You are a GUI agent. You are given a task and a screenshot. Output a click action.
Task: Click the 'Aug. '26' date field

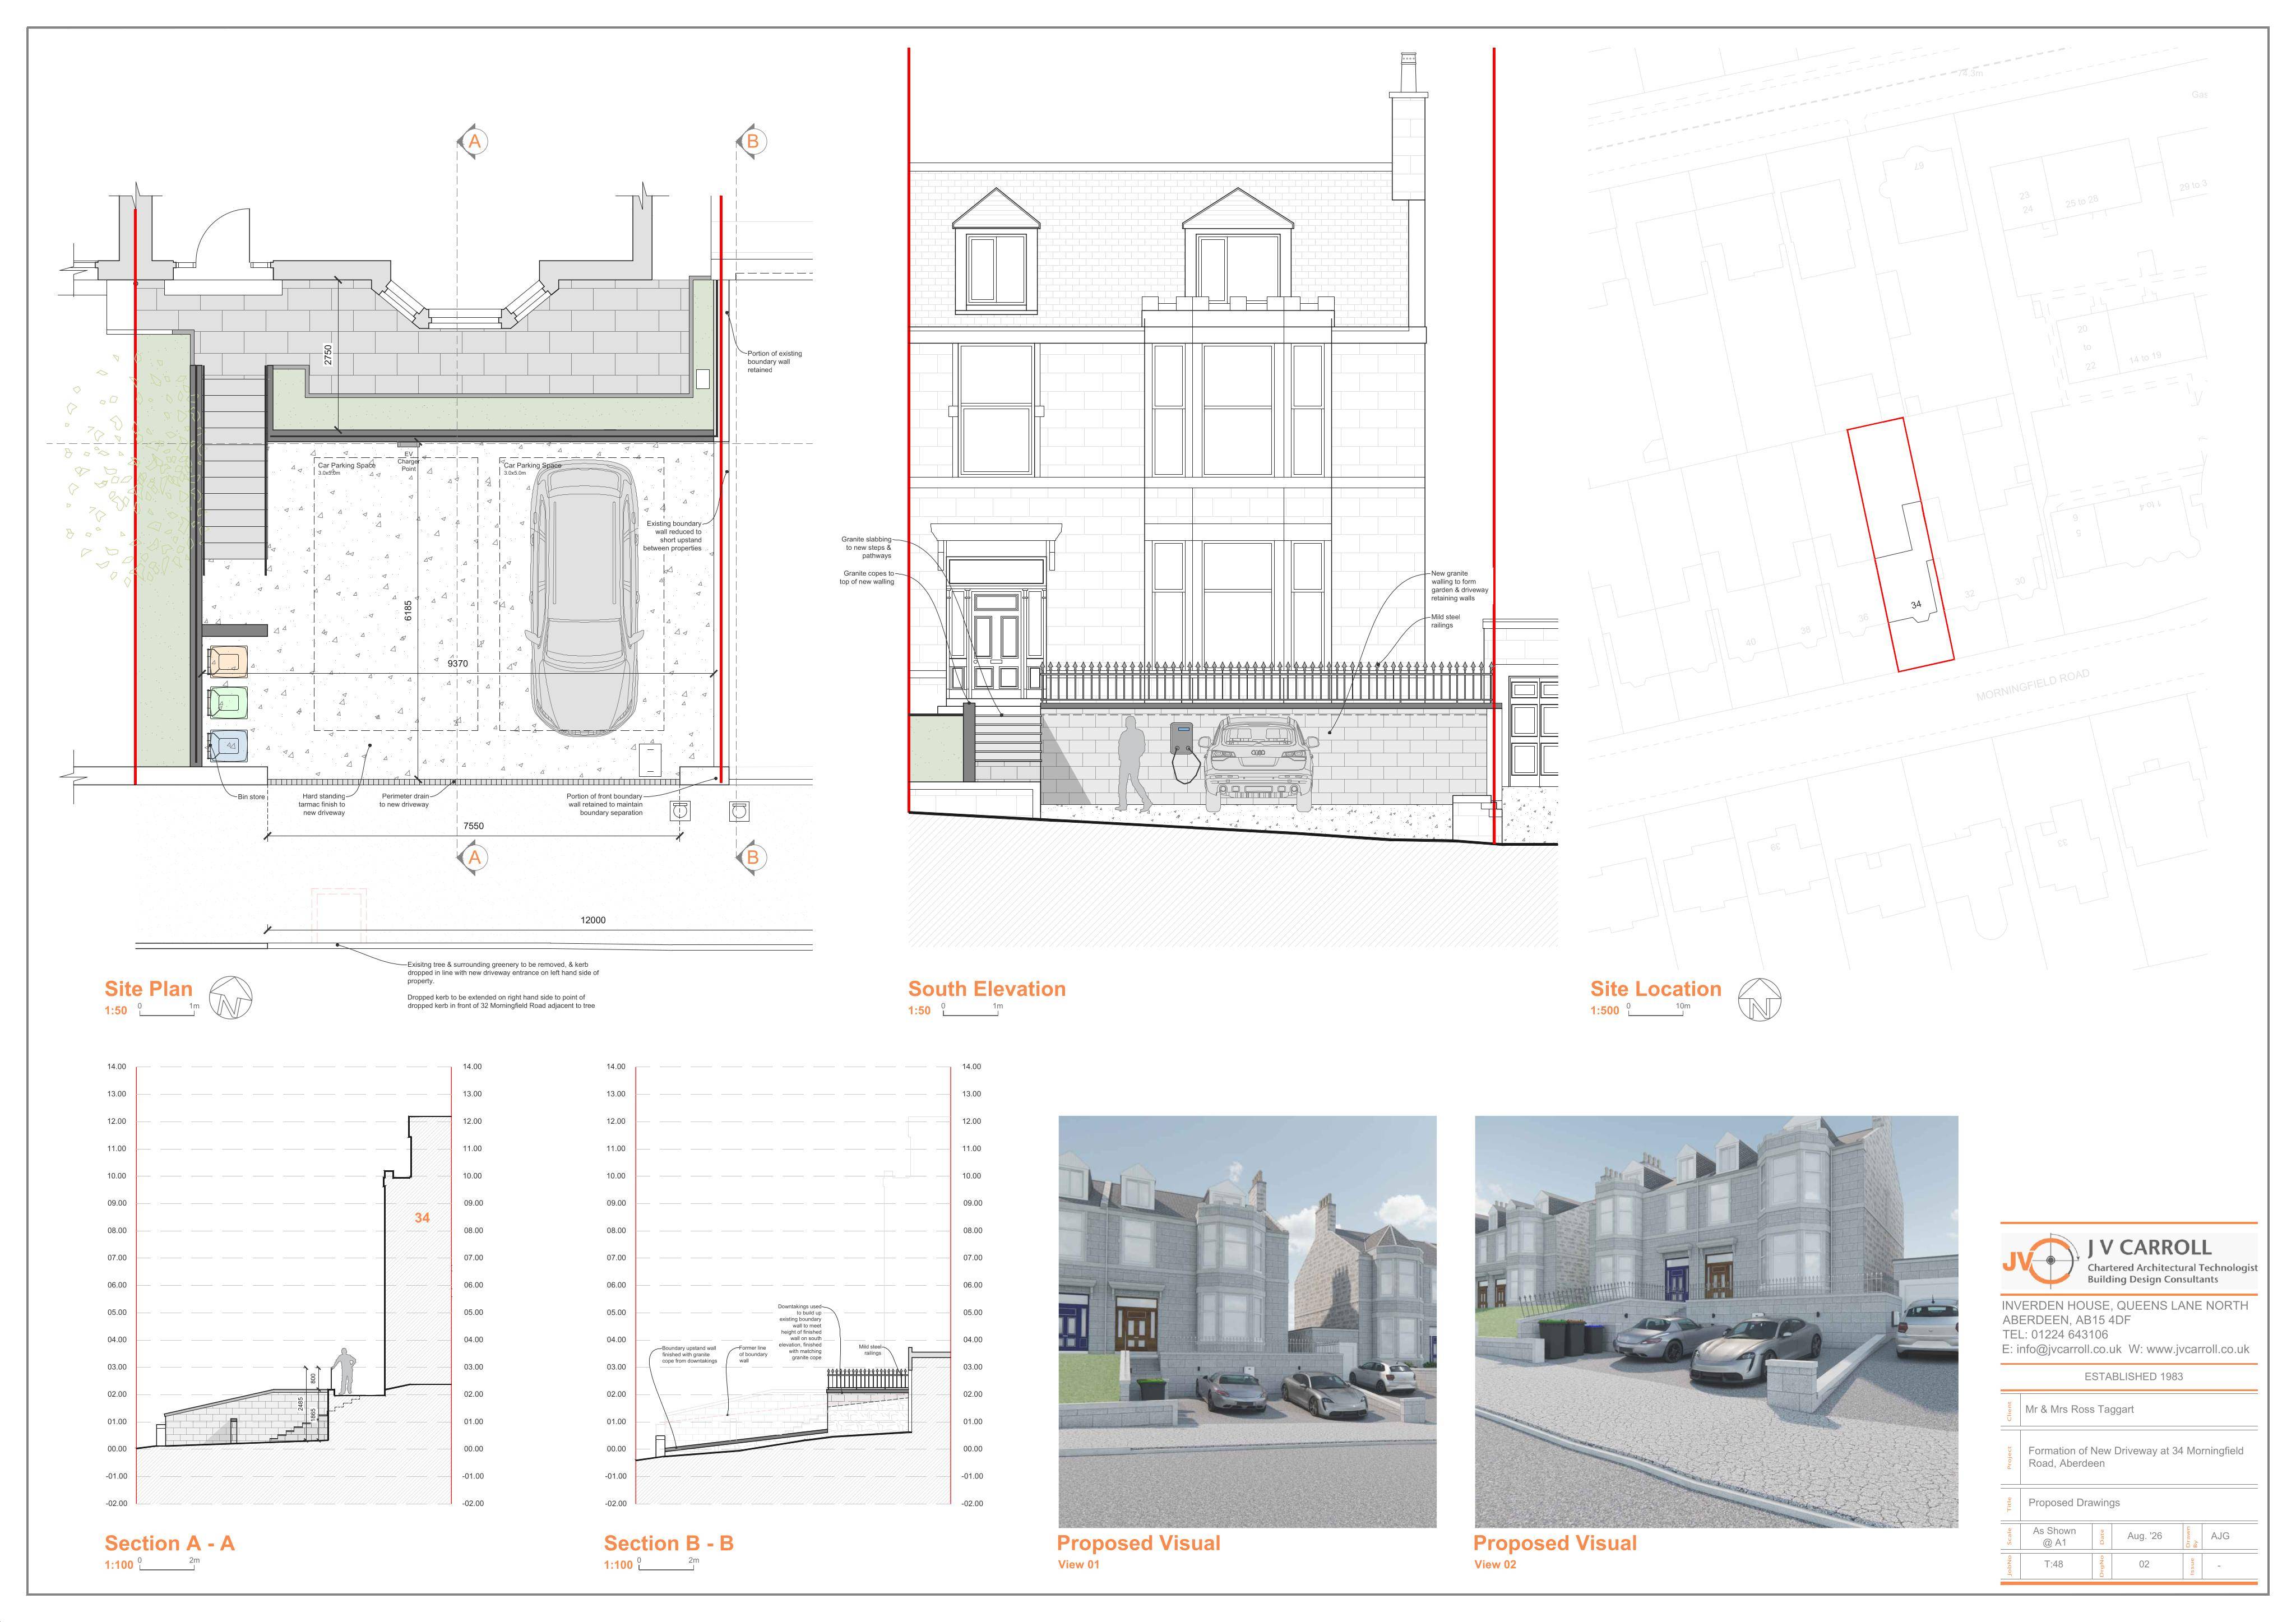pyautogui.click(x=2144, y=1535)
